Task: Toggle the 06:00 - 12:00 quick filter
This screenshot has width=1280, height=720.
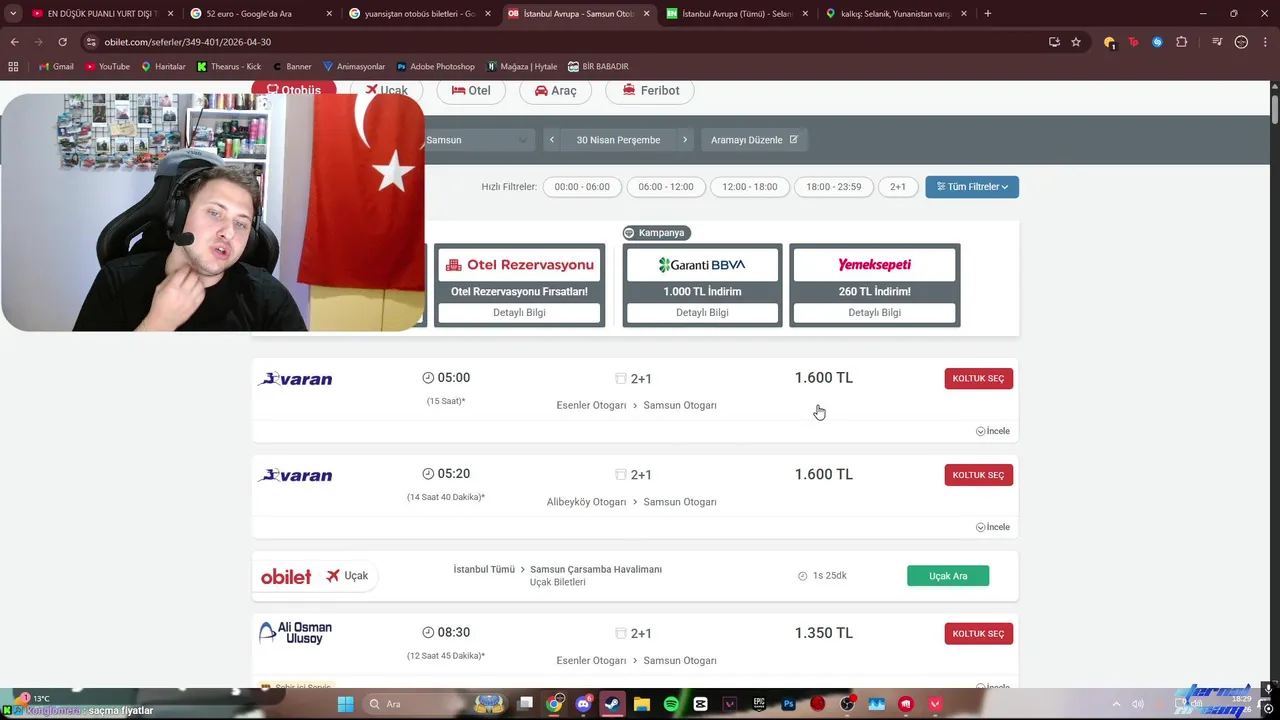Action: coord(666,187)
